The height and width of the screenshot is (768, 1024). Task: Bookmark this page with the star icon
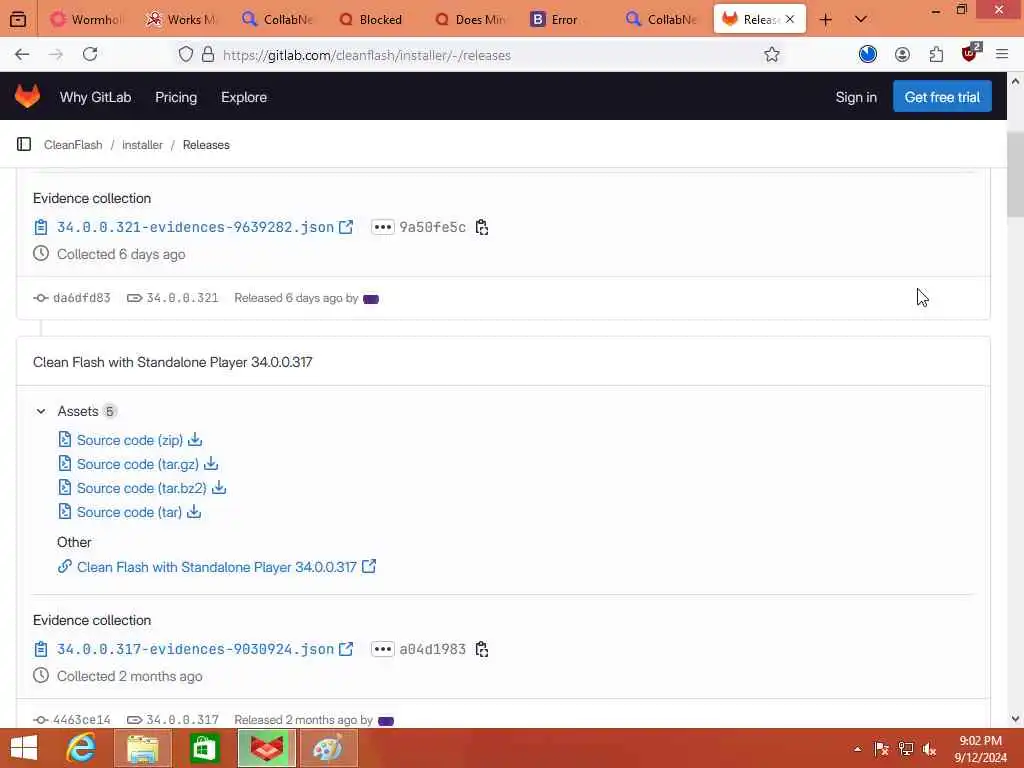[771, 55]
